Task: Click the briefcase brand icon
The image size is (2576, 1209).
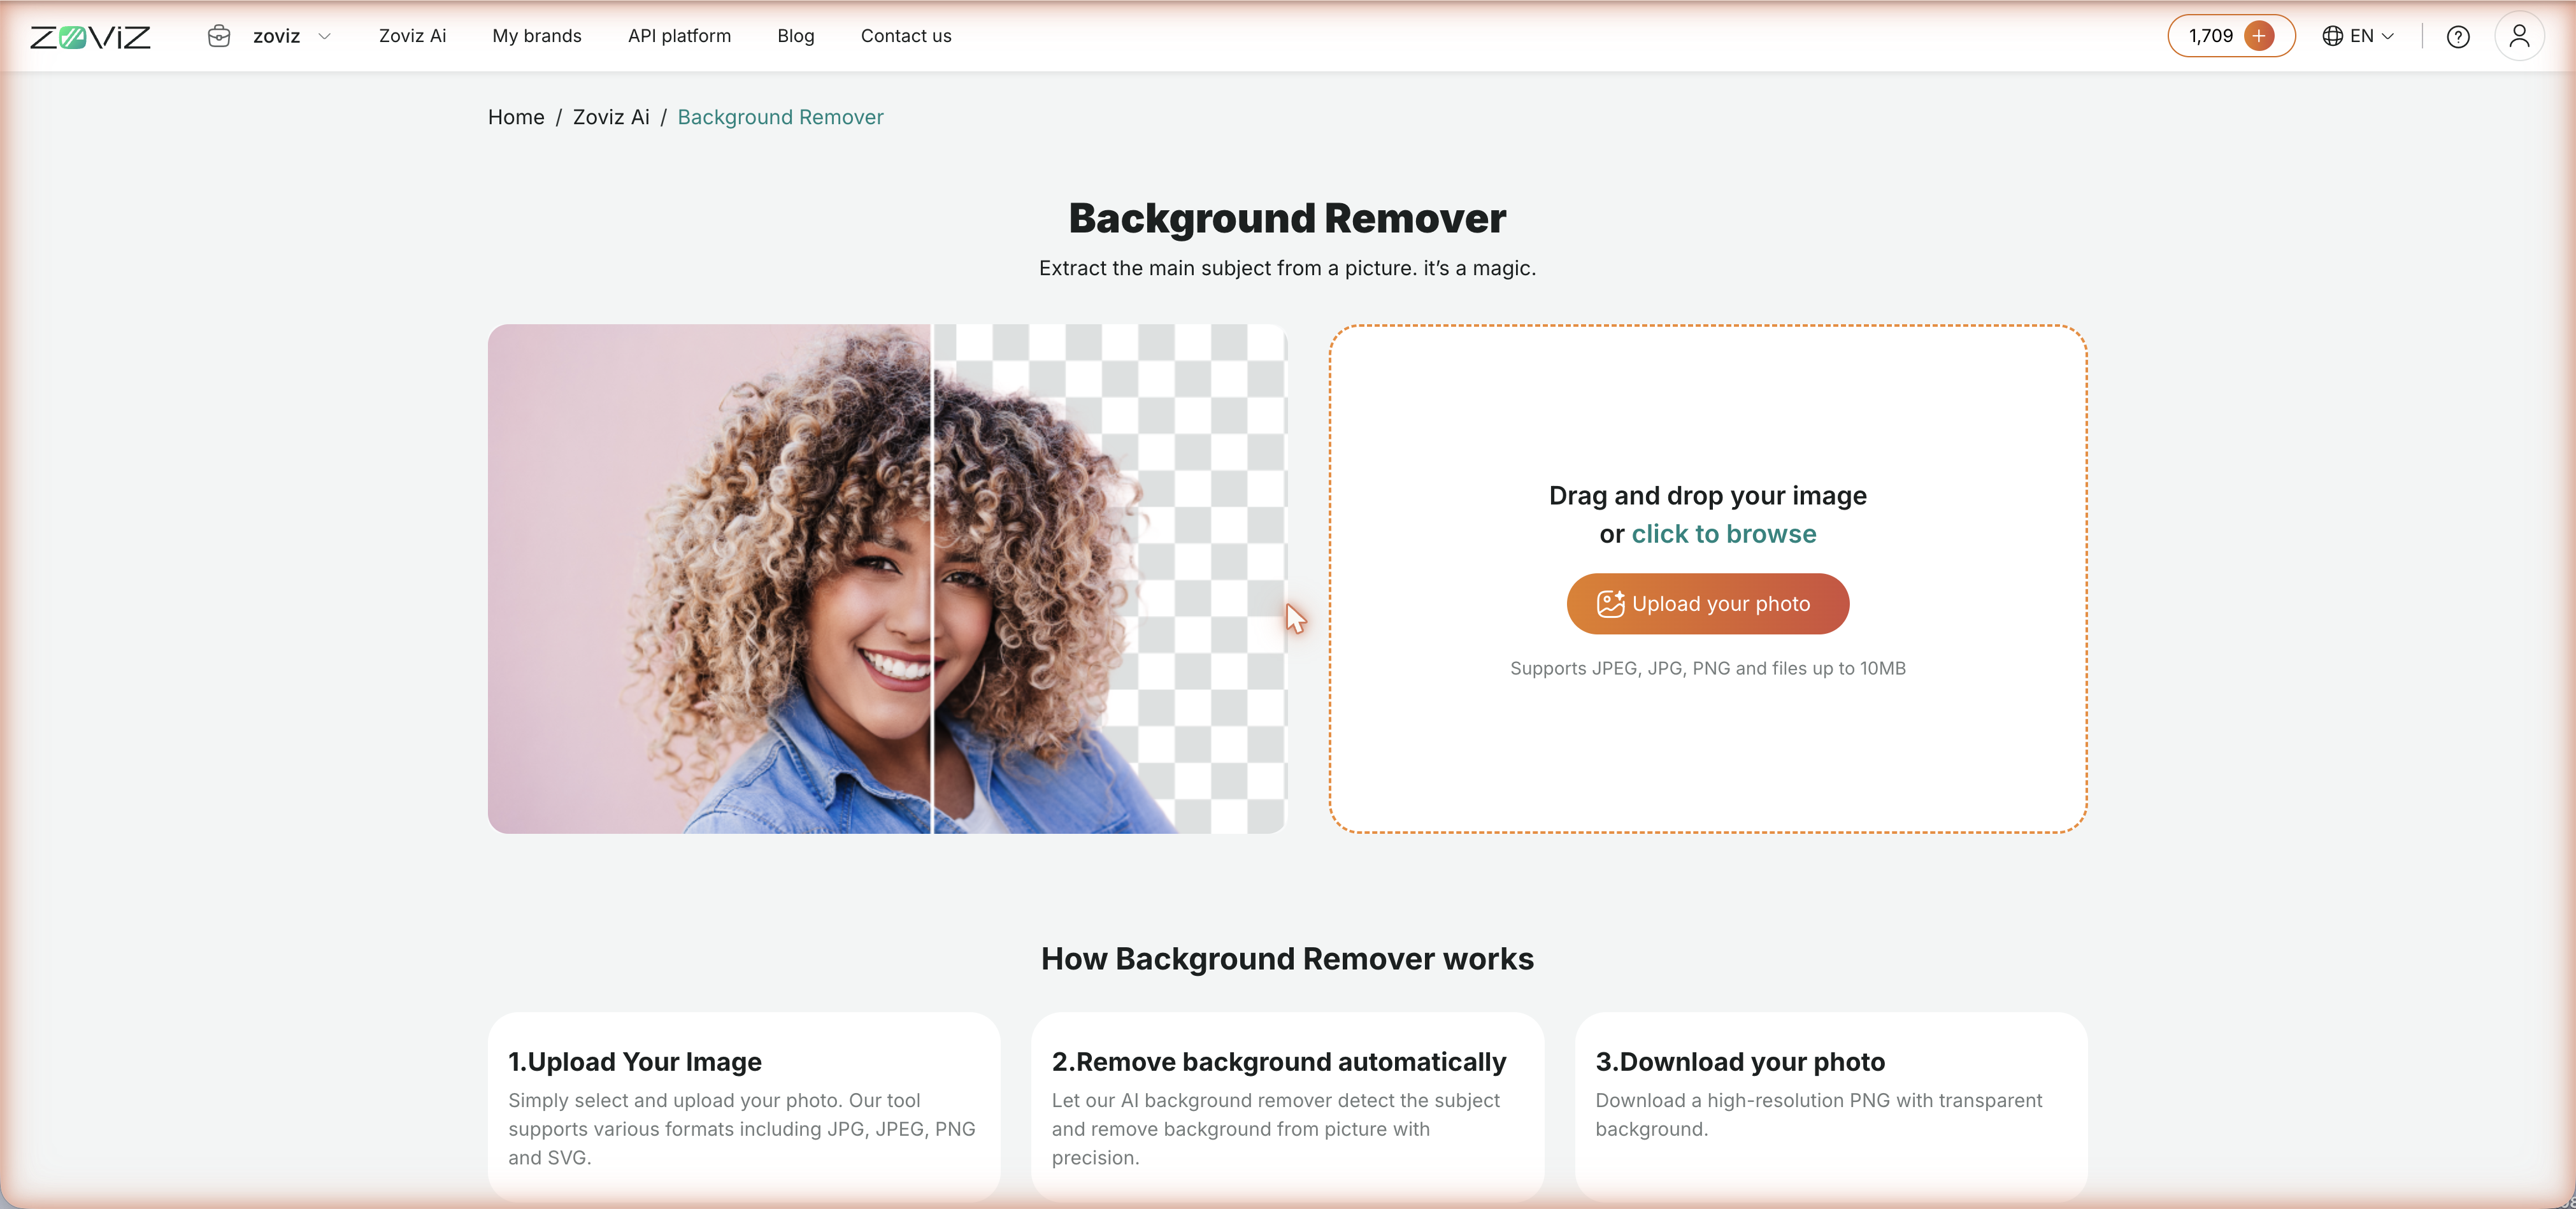Action: click(x=219, y=36)
